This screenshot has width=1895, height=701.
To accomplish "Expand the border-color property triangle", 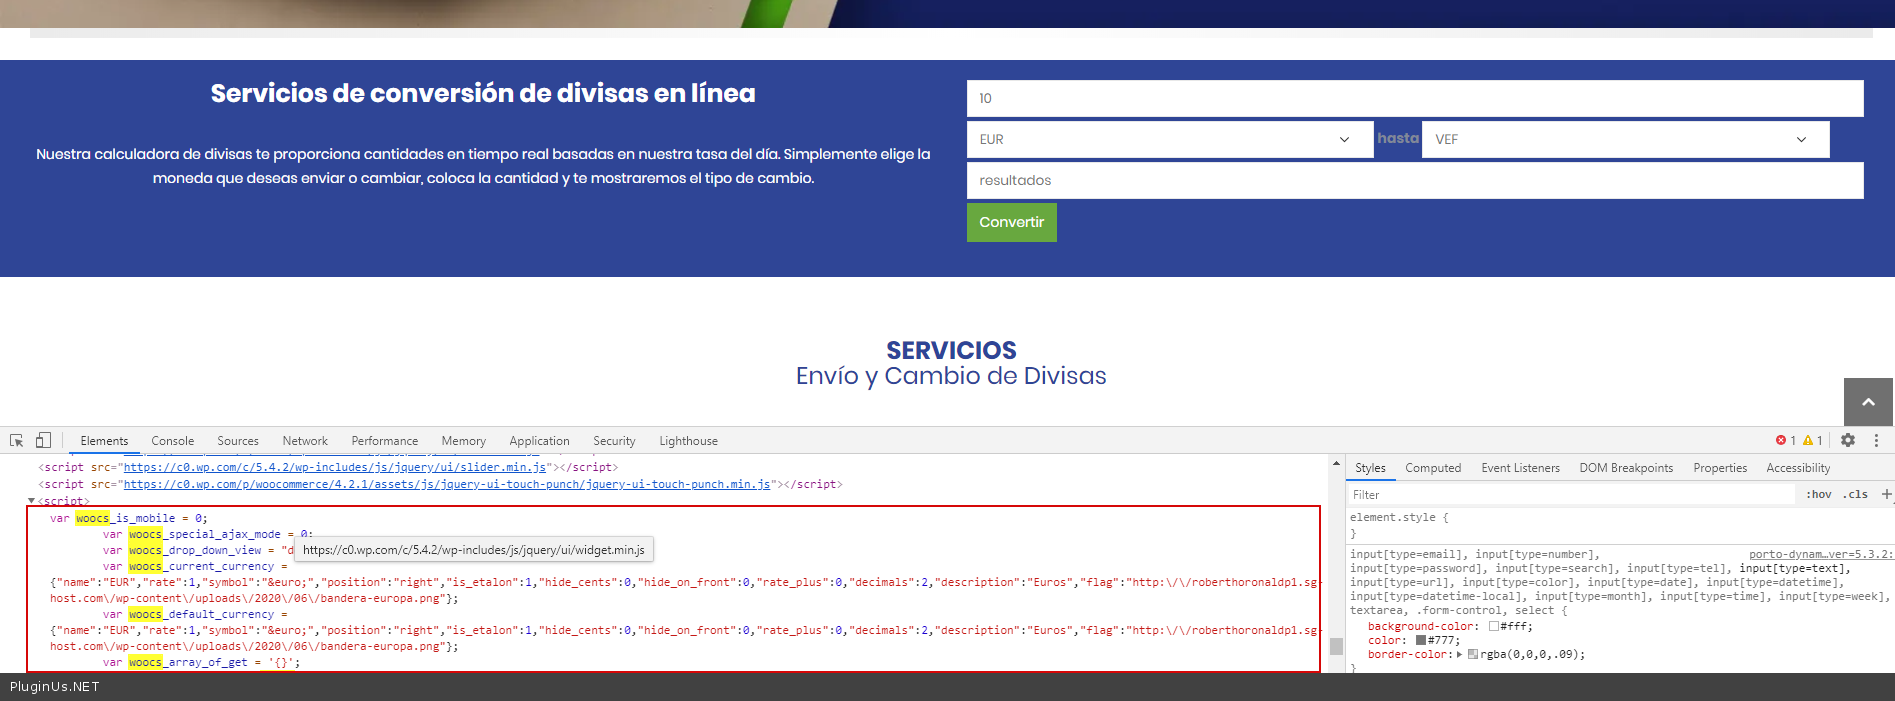I will coord(1459,655).
